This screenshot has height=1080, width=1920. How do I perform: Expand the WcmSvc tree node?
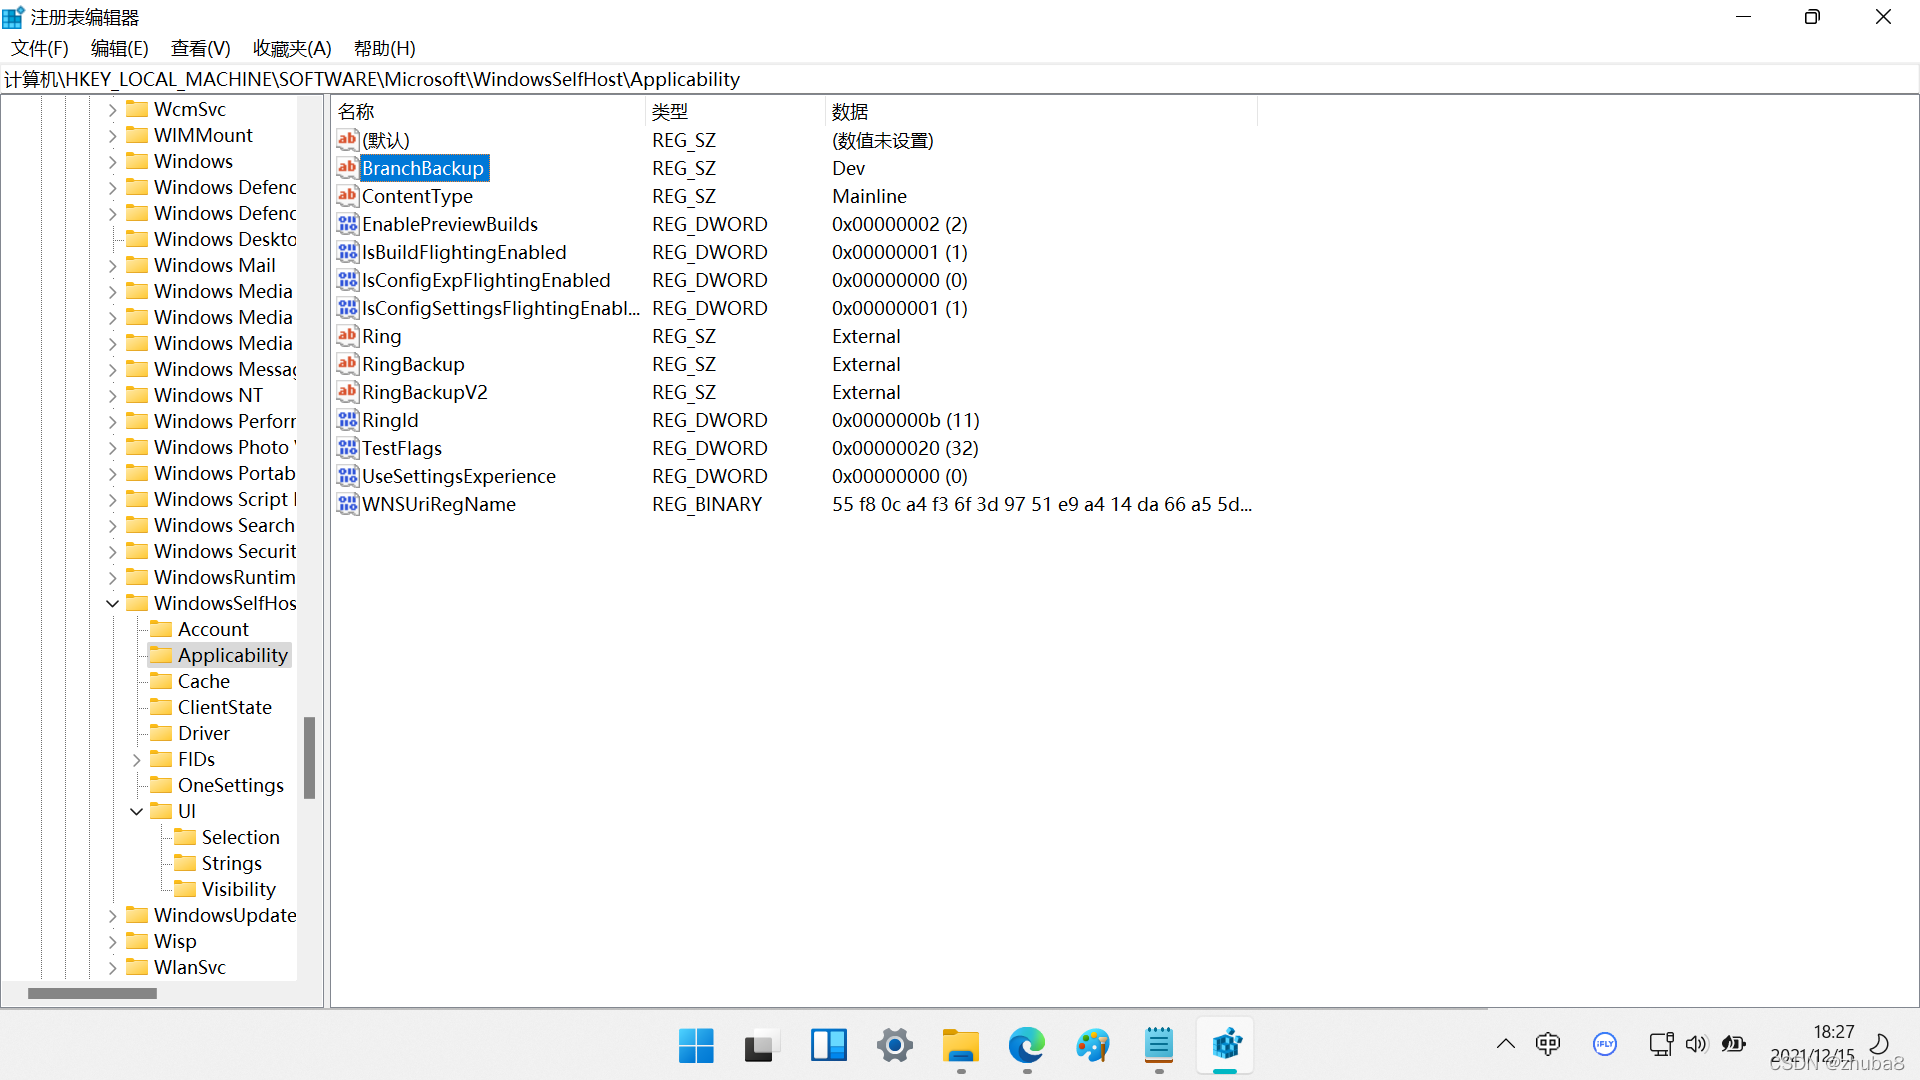(112, 109)
